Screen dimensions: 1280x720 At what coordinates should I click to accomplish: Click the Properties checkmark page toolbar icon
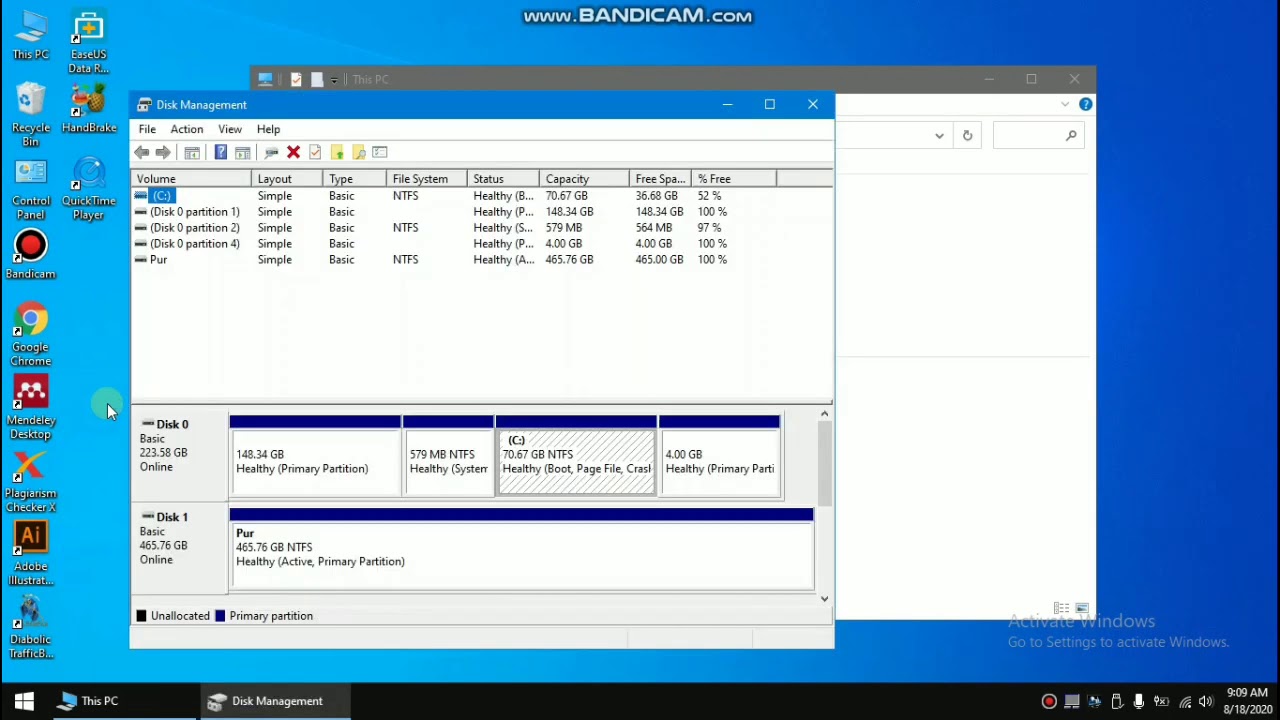click(315, 152)
